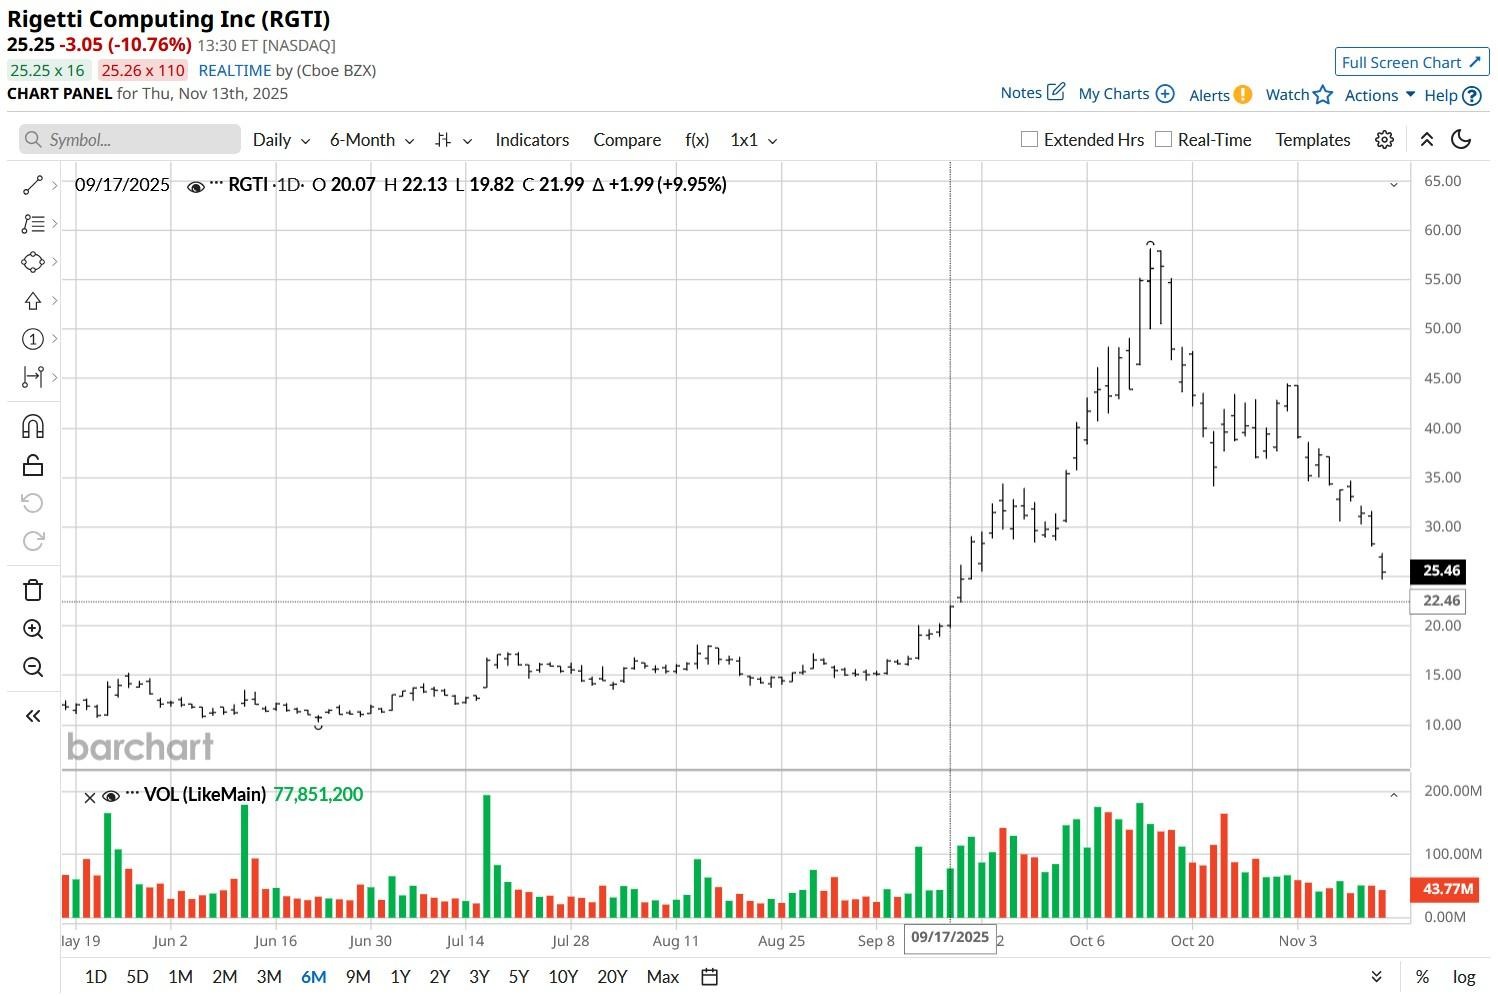
Task: Open the f(x) expressions menu
Action: 697,140
